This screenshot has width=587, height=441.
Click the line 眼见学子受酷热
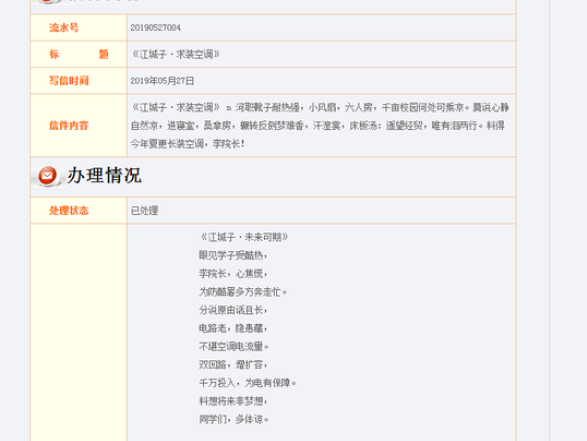coord(233,255)
